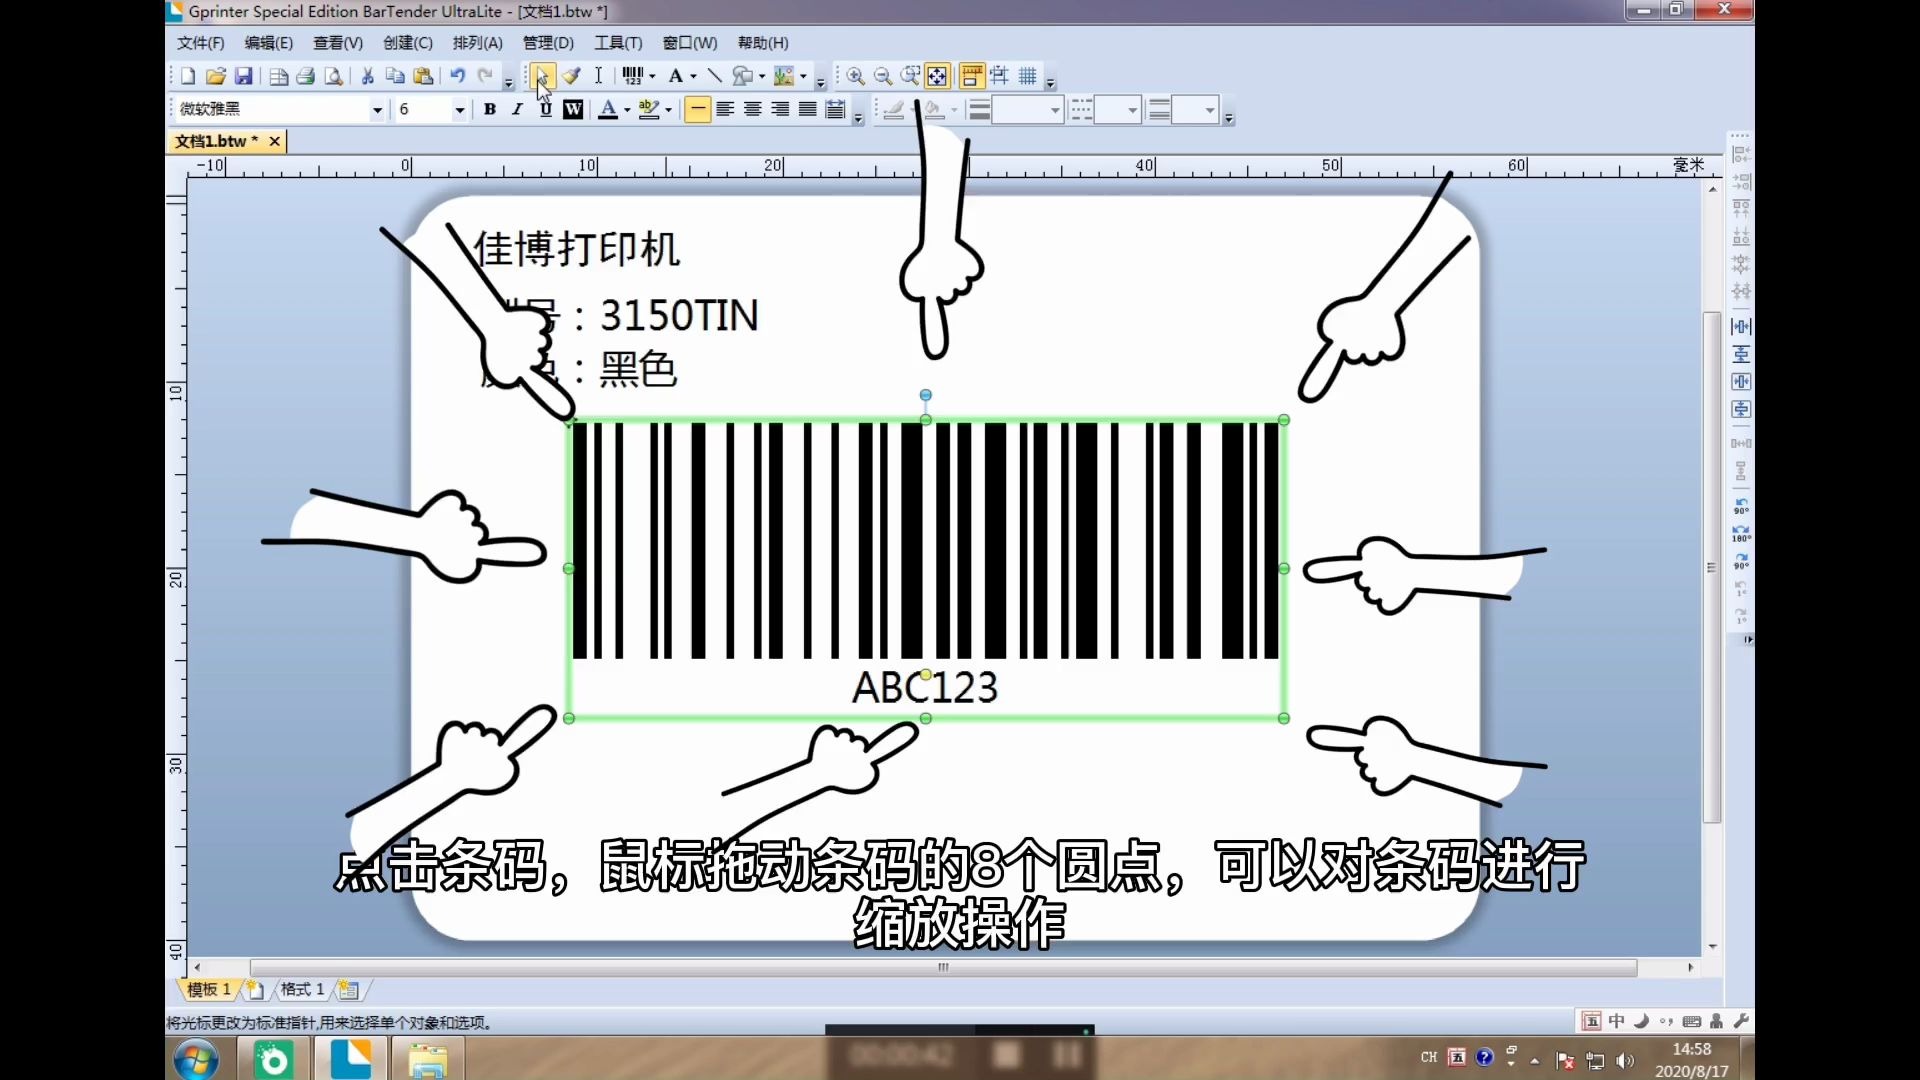Toggle white-on-black W text style

[x=573, y=109]
